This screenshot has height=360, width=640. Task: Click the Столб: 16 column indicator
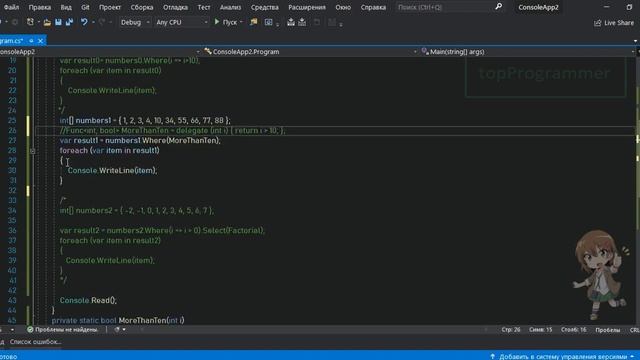573,330
